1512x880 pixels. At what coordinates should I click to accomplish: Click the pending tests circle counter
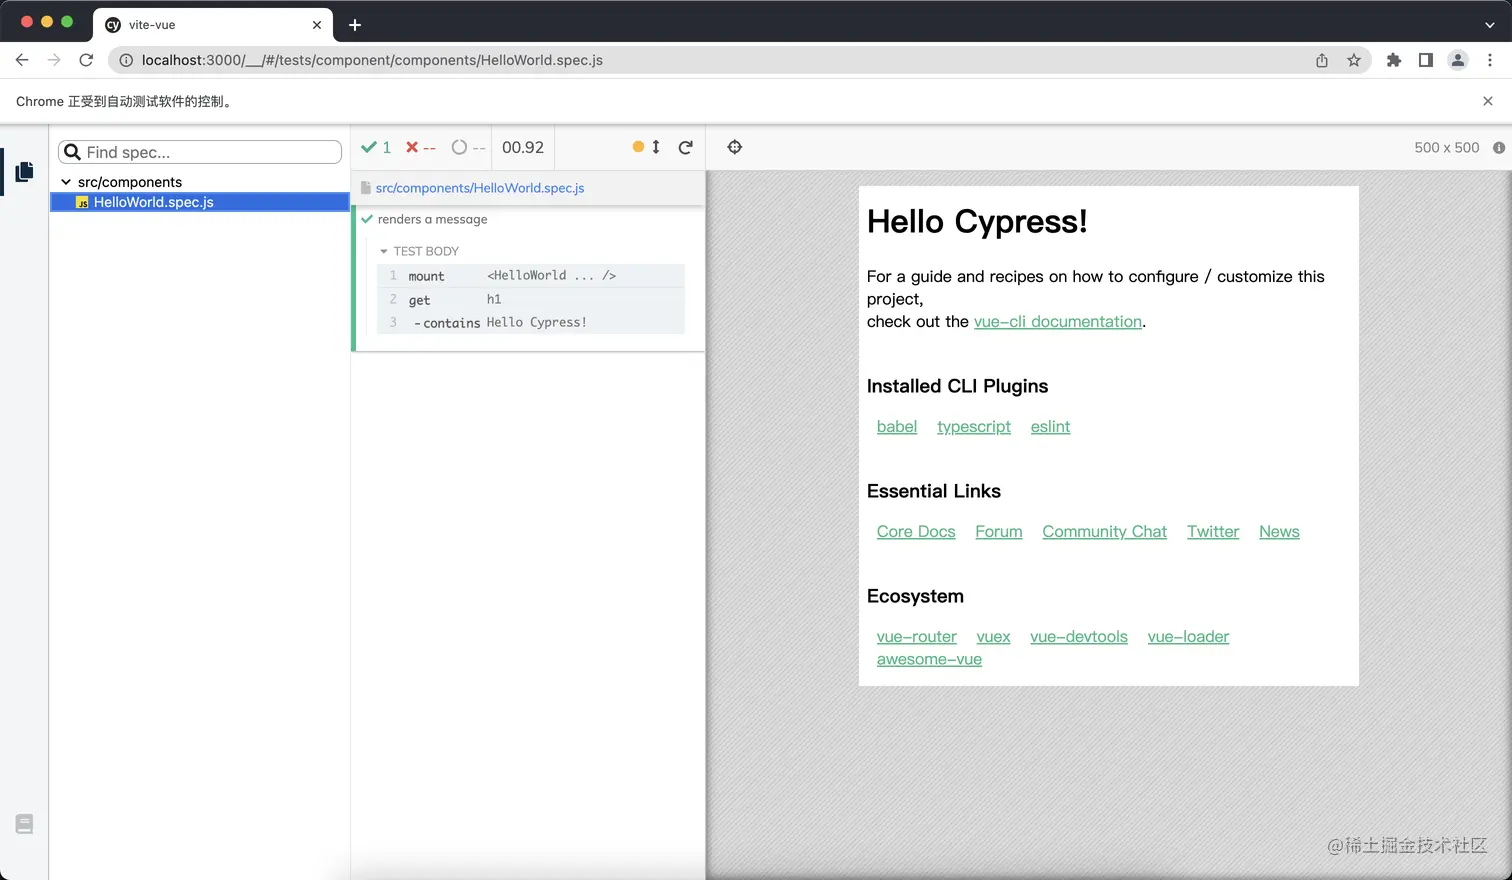(x=468, y=147)
